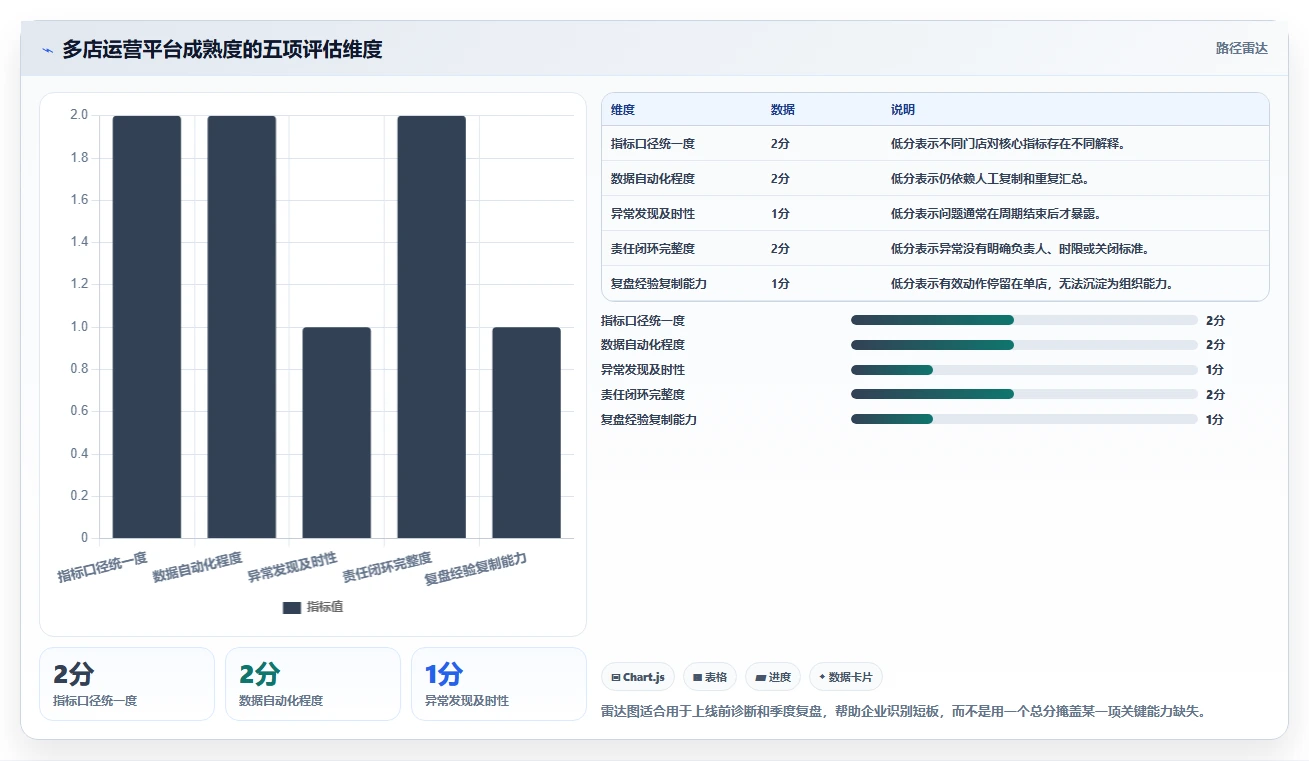The height and width of the screenshot is (761, 1309).
Task: Click the 异常发现及时性 progress bar
Action: (1024, 370)
